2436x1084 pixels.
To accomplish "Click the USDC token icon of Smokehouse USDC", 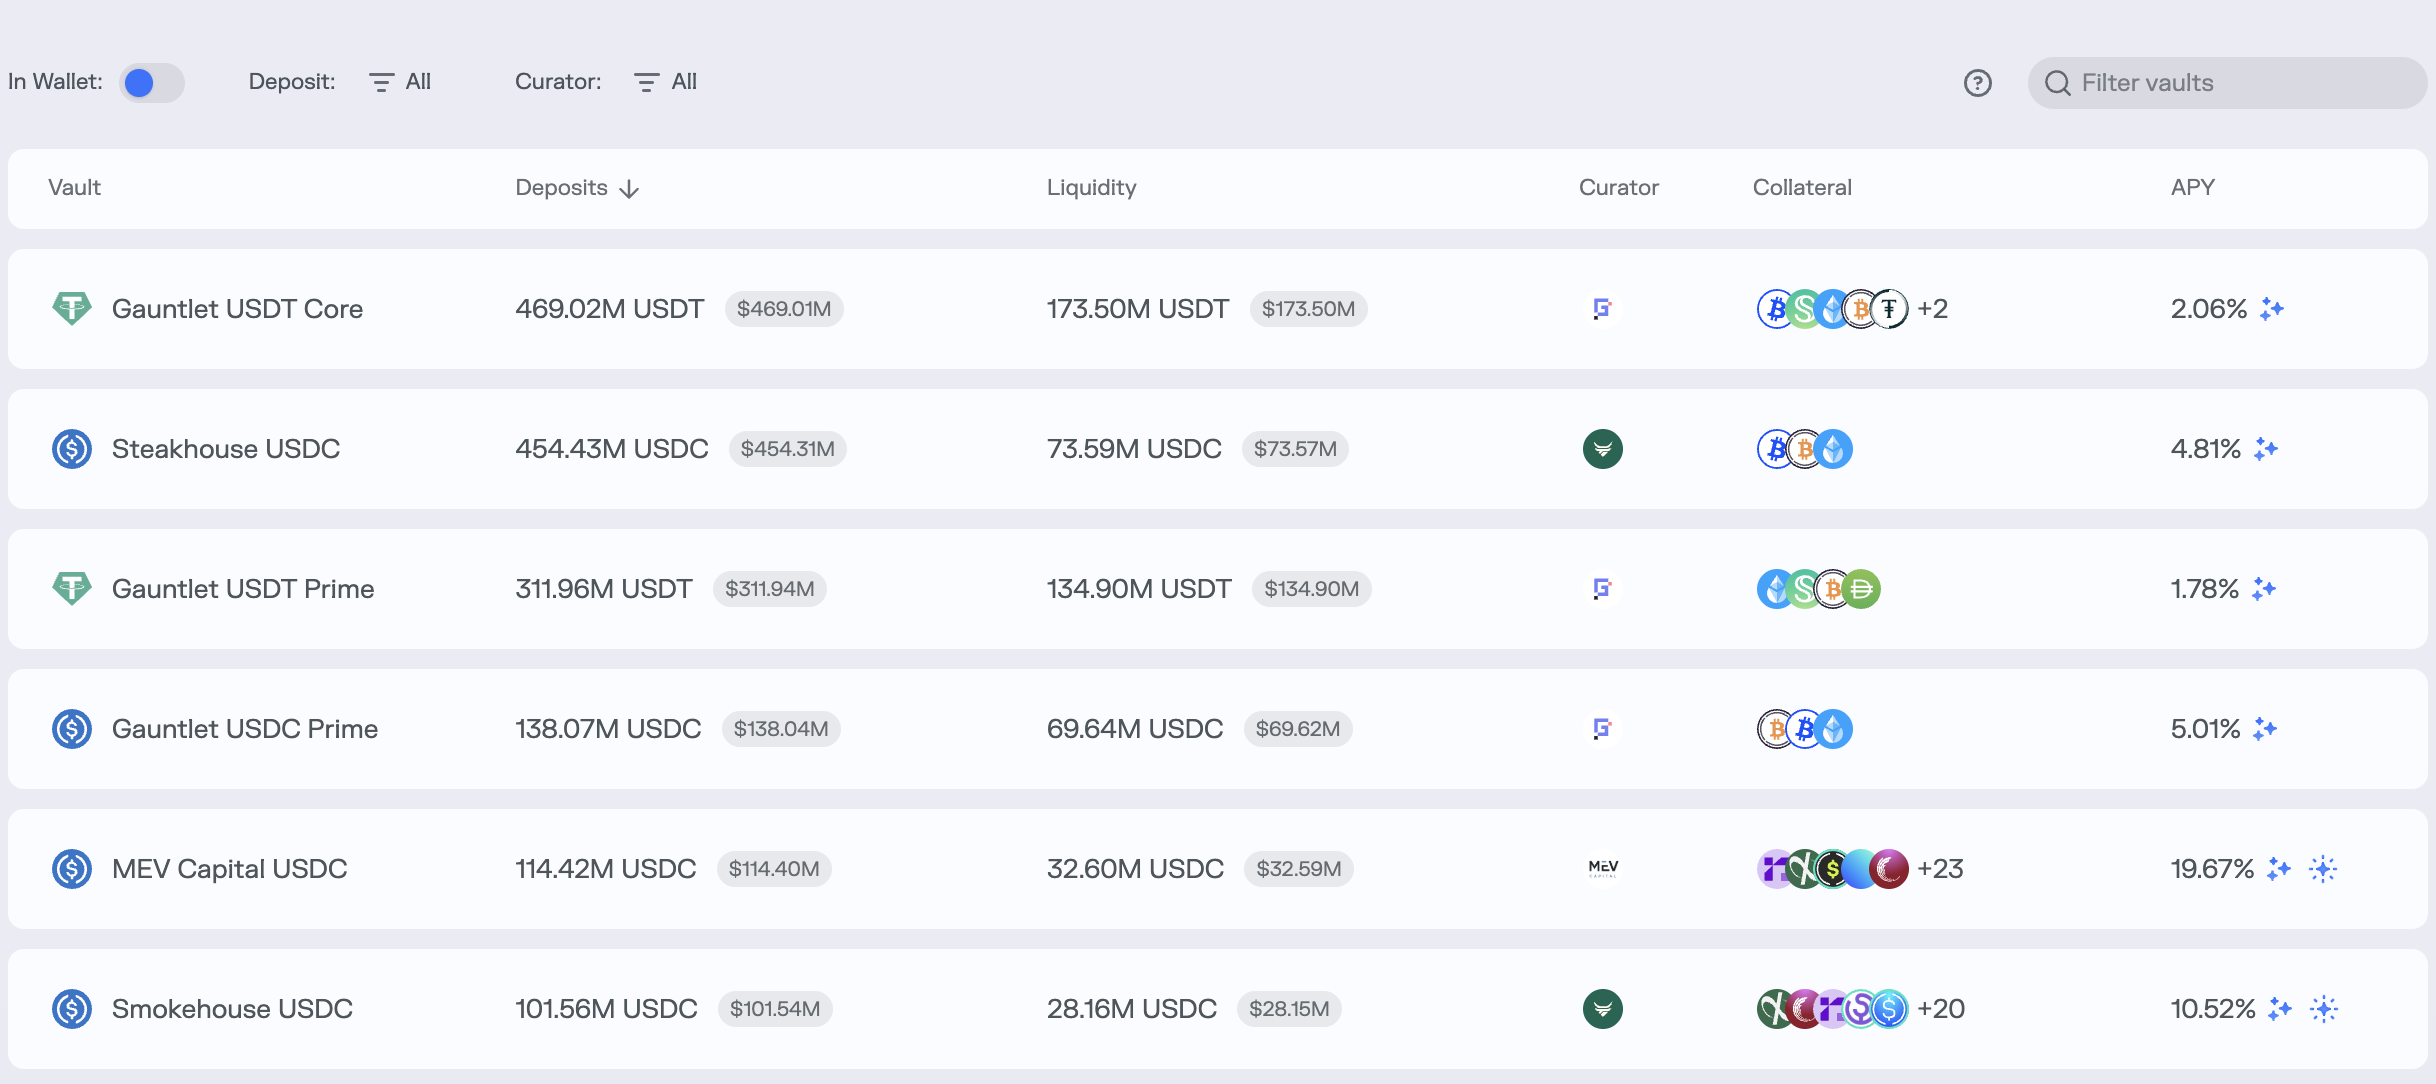I will click(72, 1009).
